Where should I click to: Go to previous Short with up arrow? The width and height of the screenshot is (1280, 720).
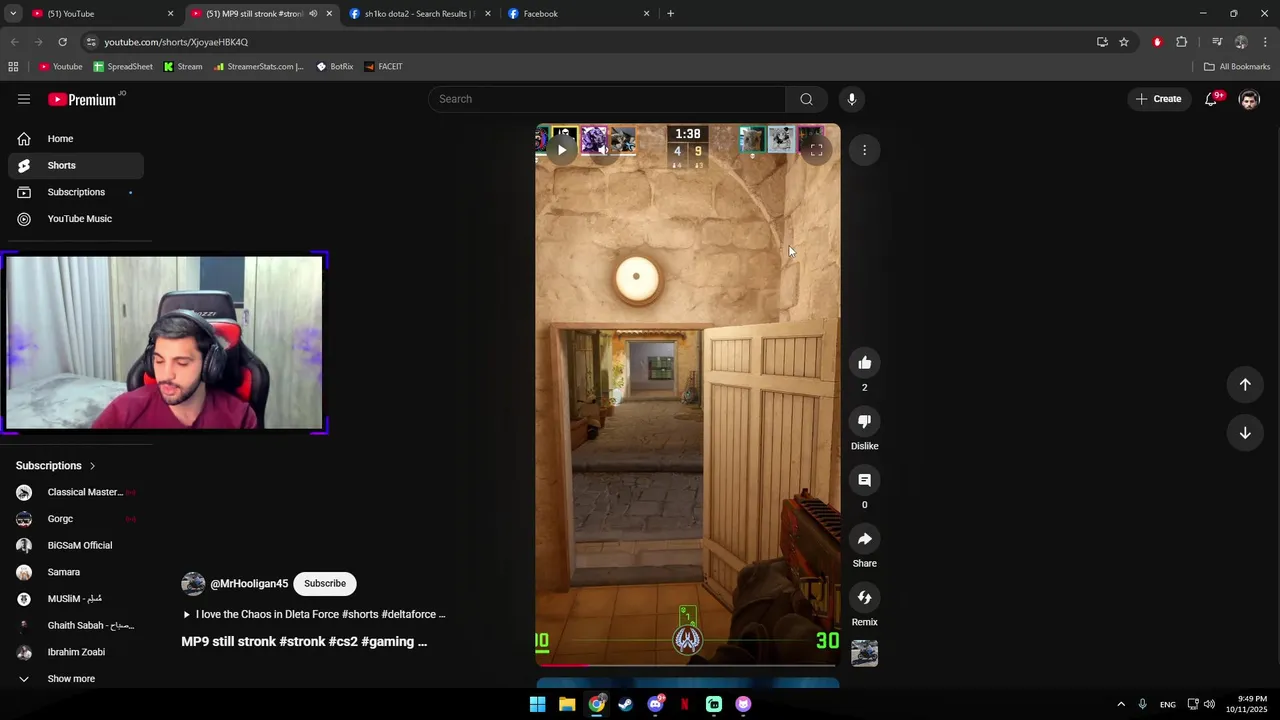1245,385
